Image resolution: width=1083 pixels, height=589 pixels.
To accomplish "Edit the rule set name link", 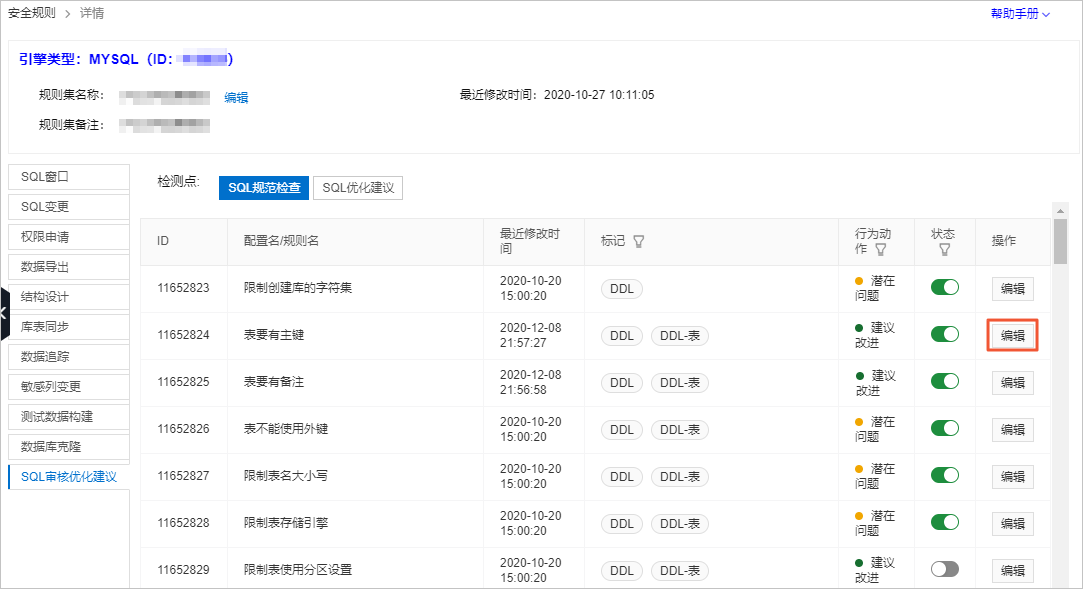I will point(236,97).
